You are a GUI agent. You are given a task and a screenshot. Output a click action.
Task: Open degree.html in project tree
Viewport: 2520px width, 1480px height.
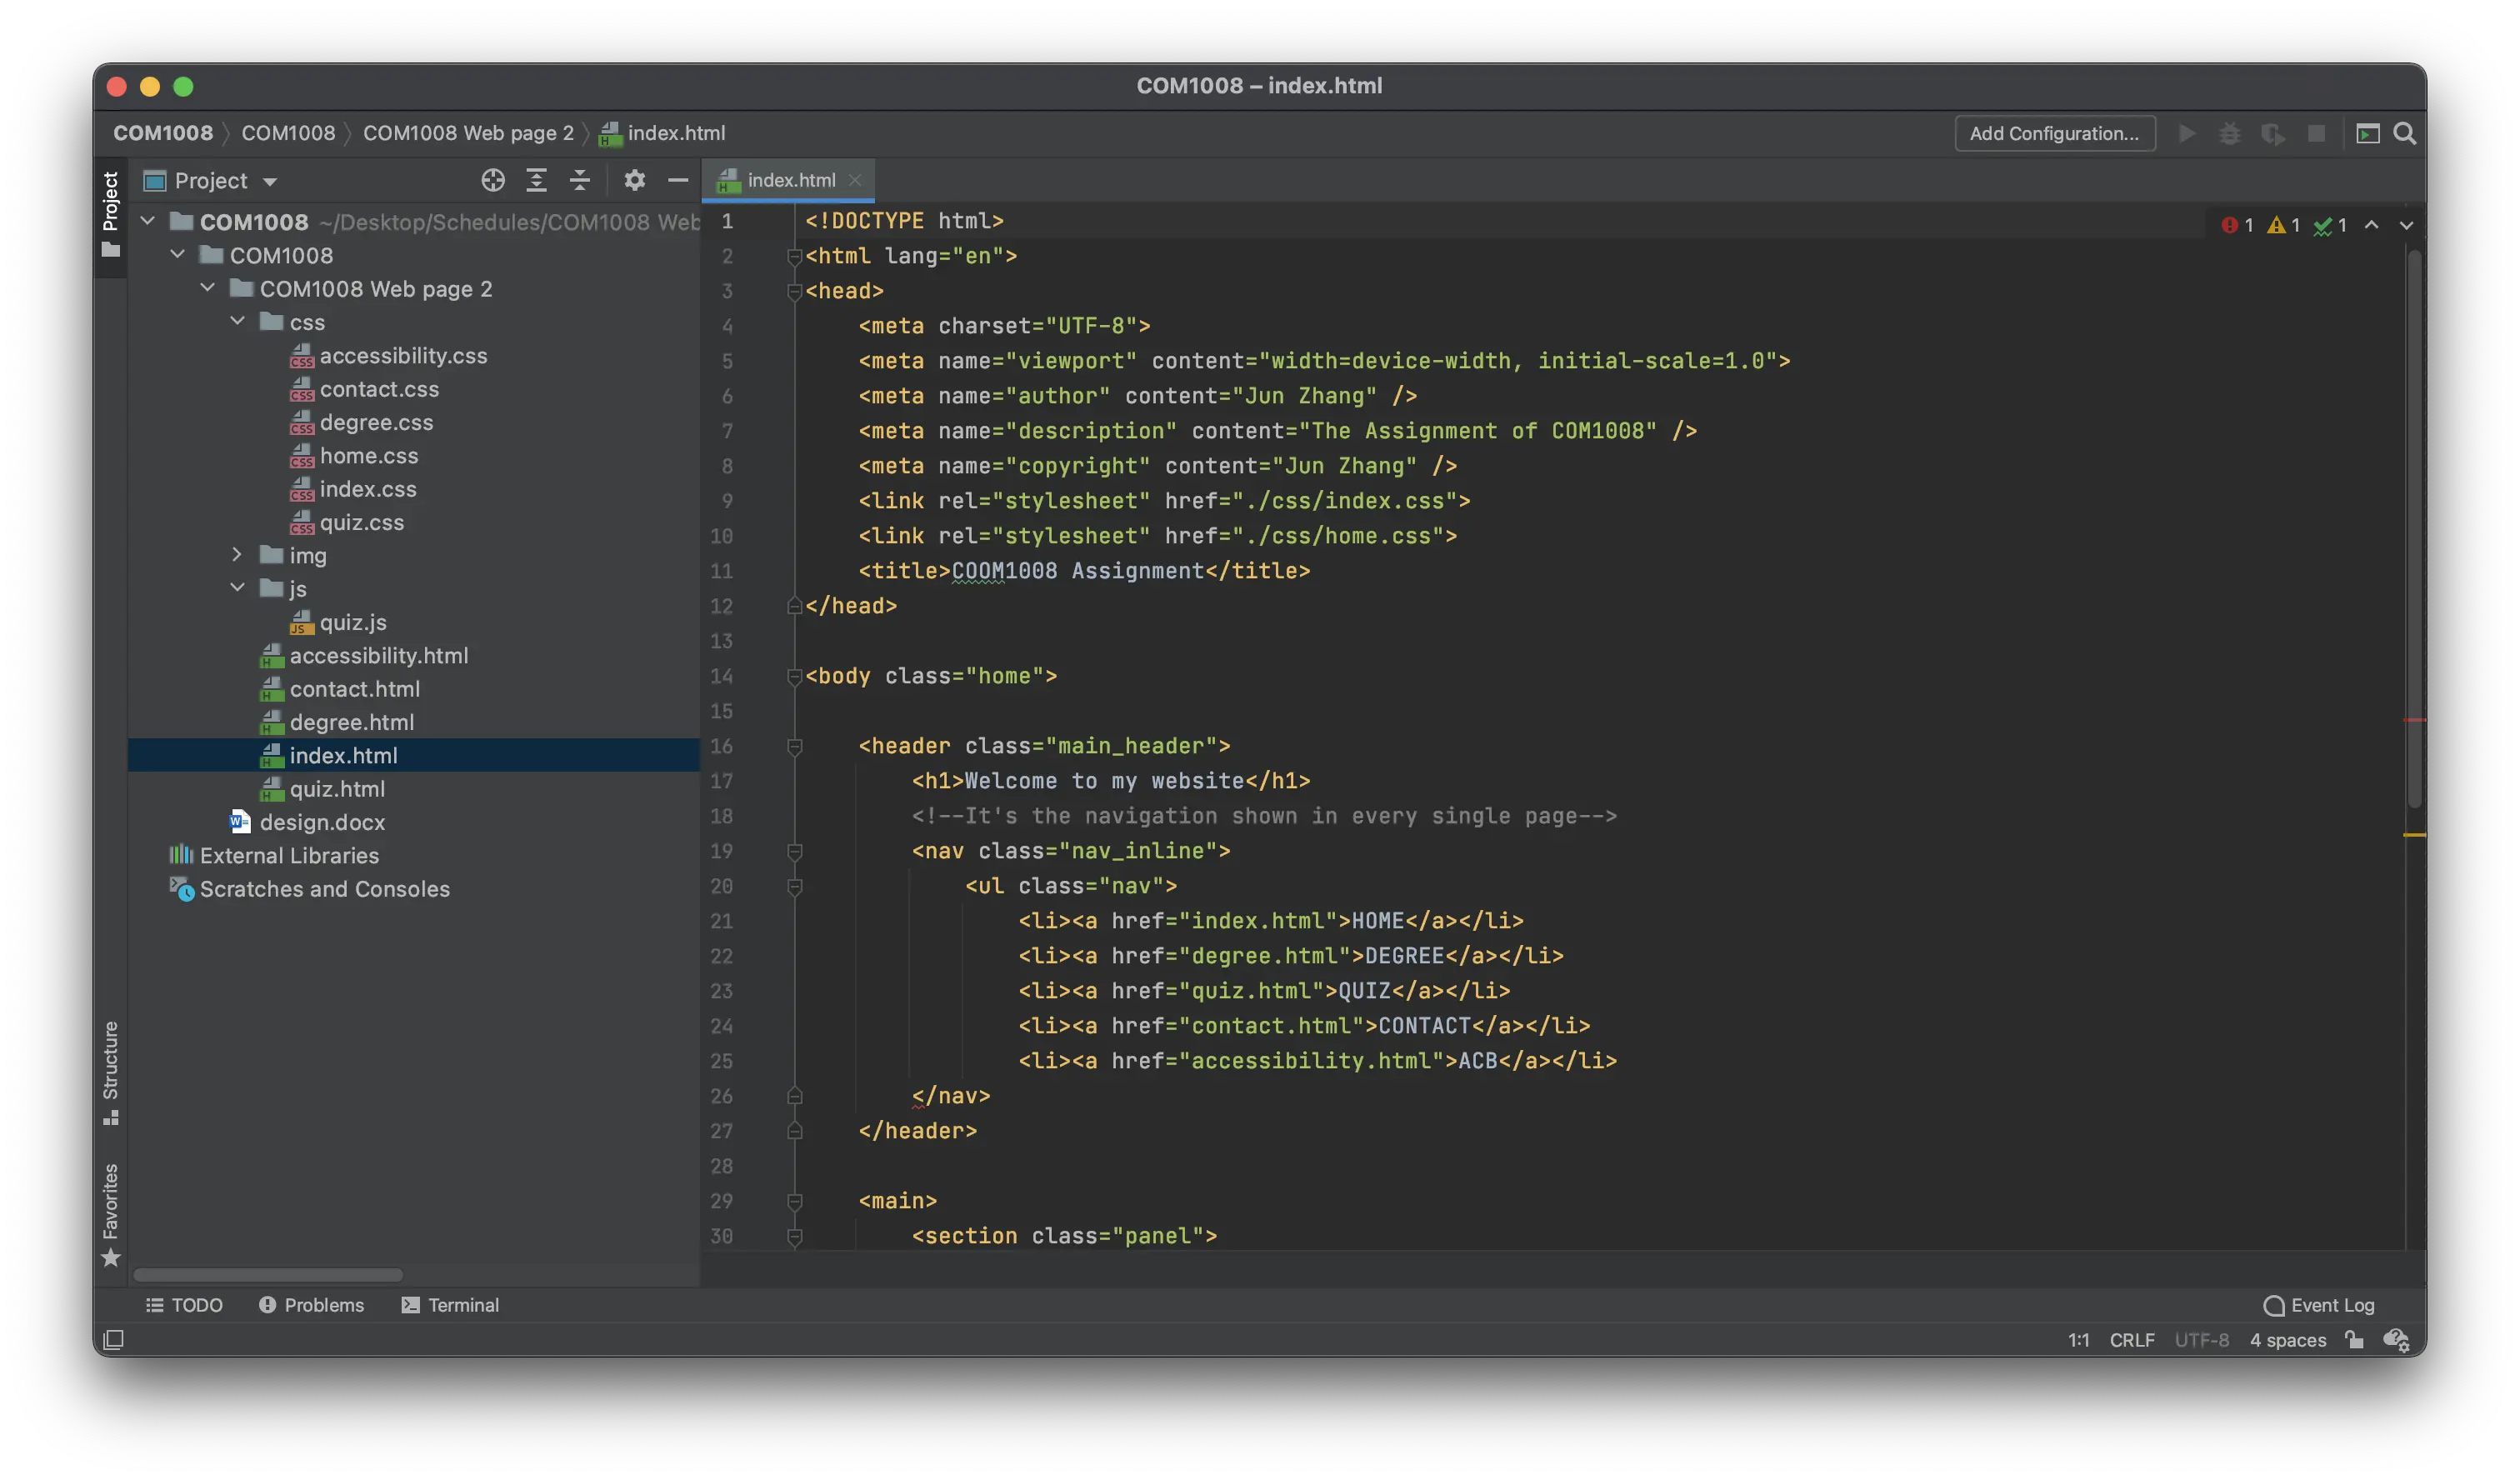[337, 722]
